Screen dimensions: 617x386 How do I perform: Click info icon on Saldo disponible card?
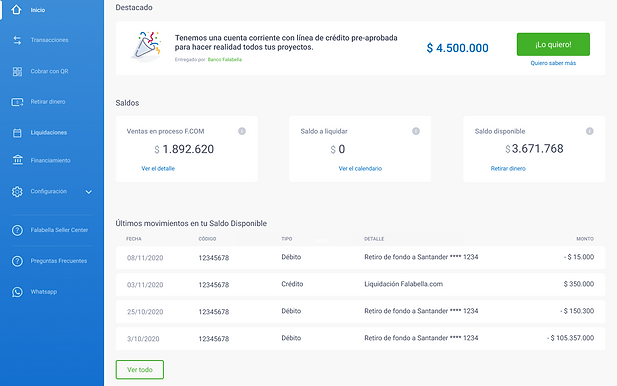589,131
